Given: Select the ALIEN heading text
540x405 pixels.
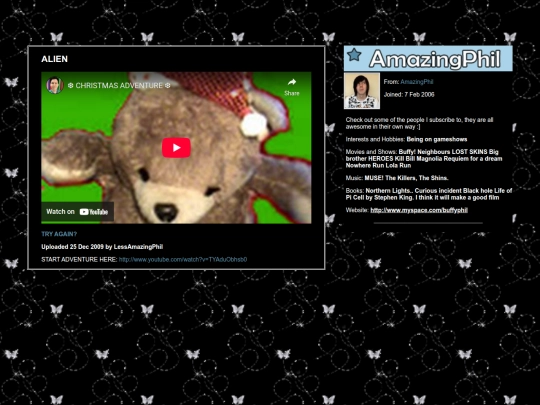Looking at the screenshot, I should point(54,59).
